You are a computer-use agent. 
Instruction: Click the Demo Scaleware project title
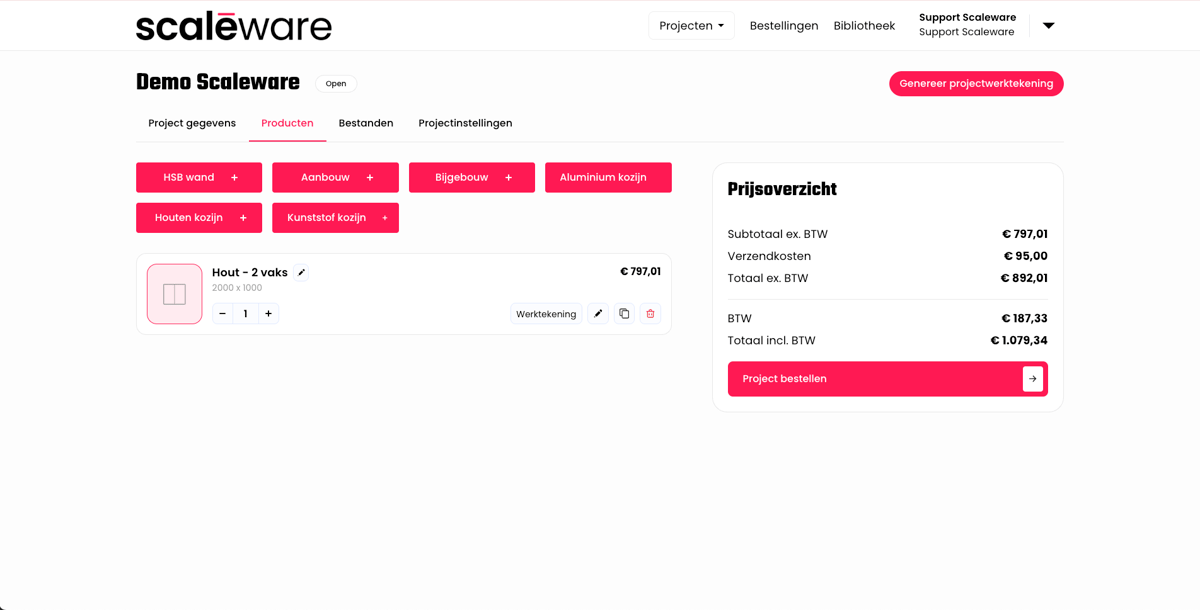tap(218, 83)
